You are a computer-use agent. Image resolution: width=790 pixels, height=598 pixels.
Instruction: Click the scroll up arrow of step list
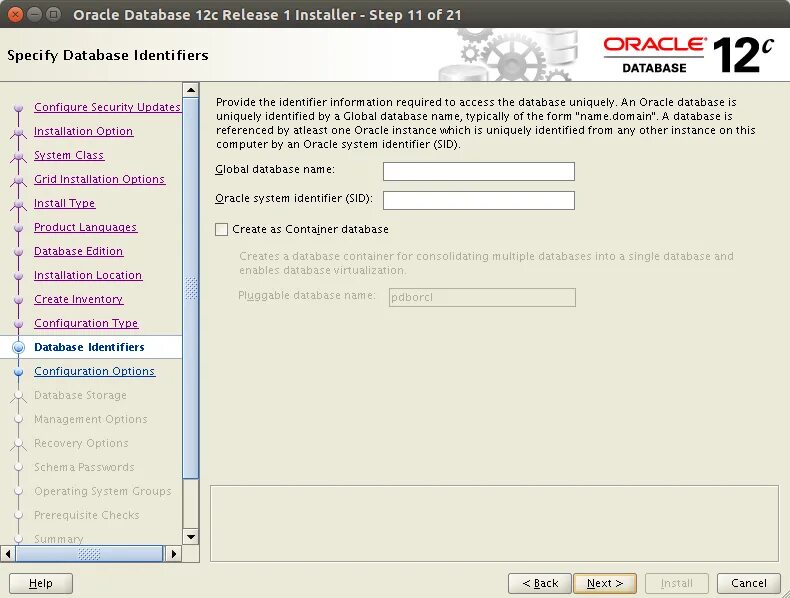click(191, 91)
